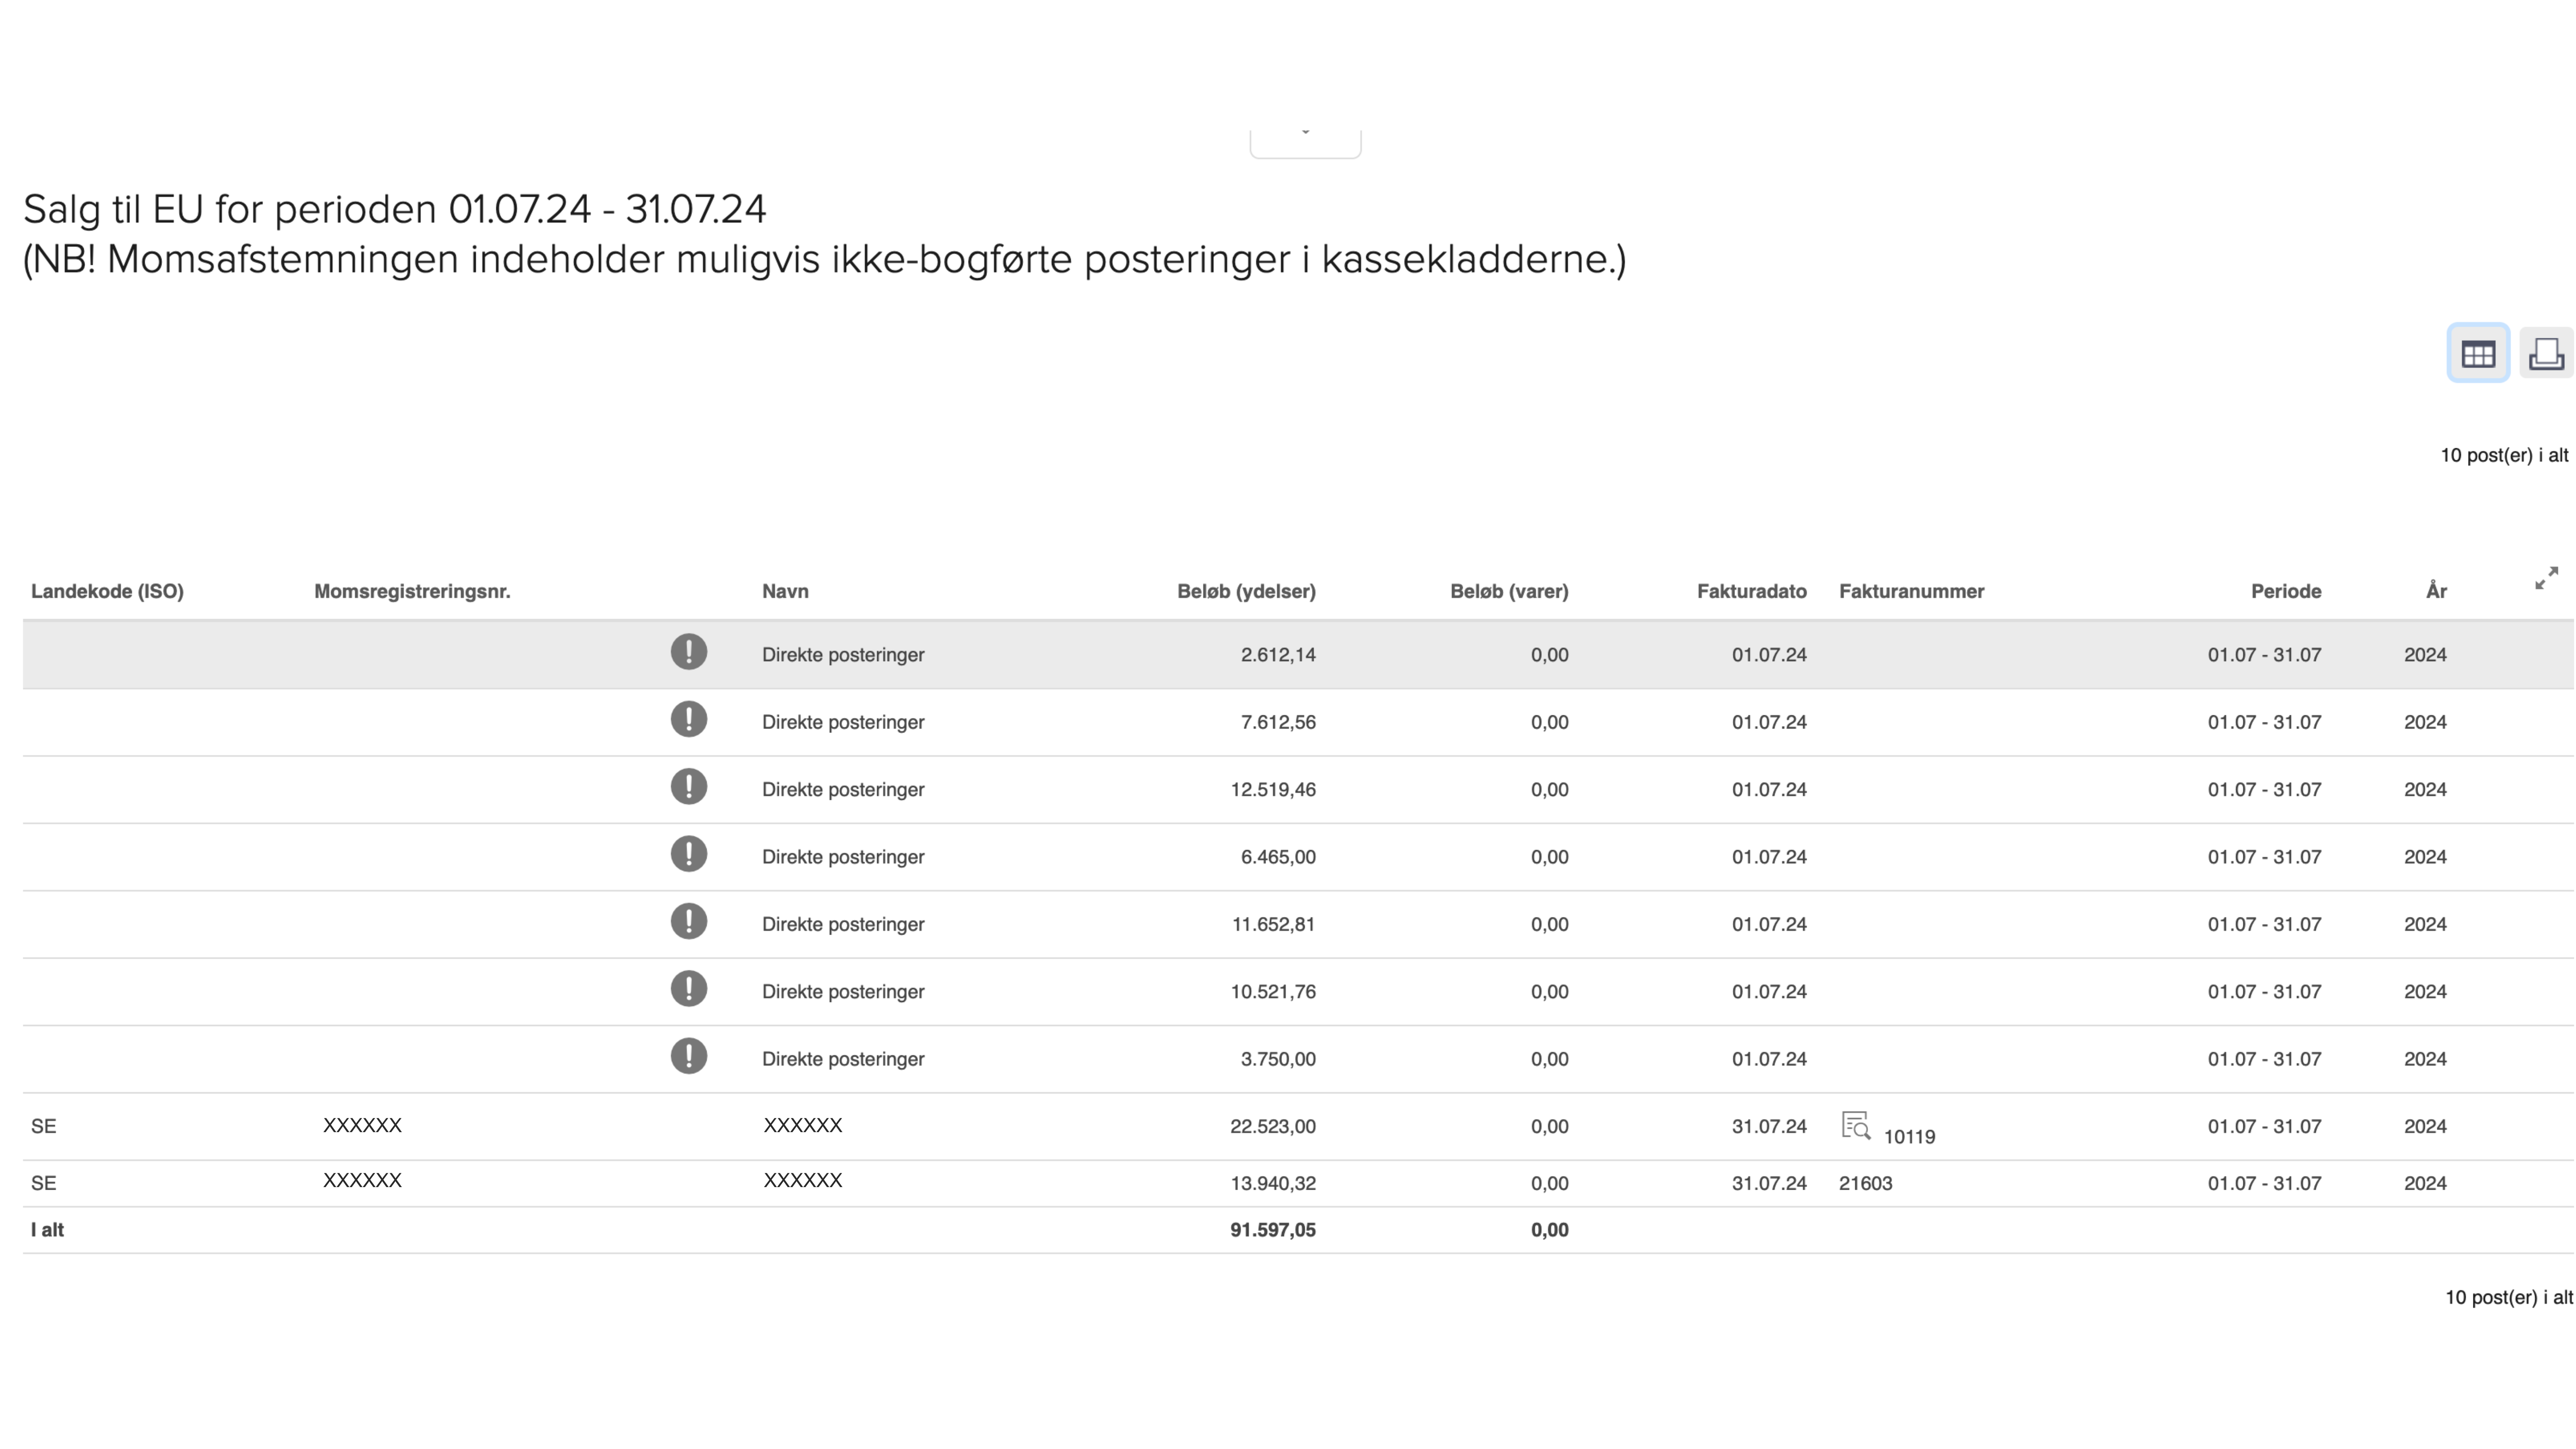Sort by Landekode (ISO) column header
Image resolution: width=2576 pixels, height=1449 pixels.
(x=107, y=591)
